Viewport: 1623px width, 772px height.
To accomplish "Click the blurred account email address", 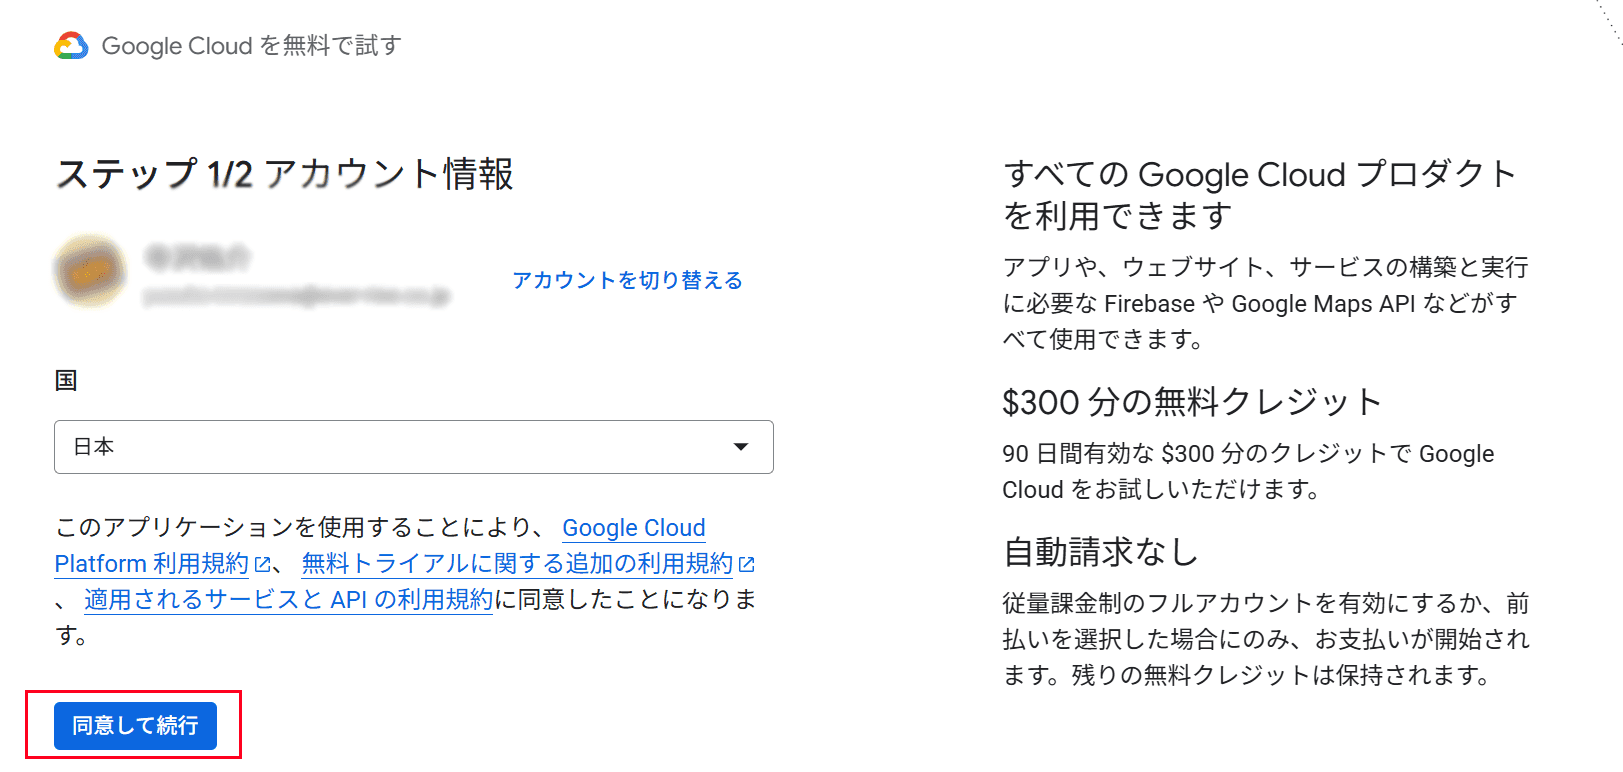I will tap(297, 296).
